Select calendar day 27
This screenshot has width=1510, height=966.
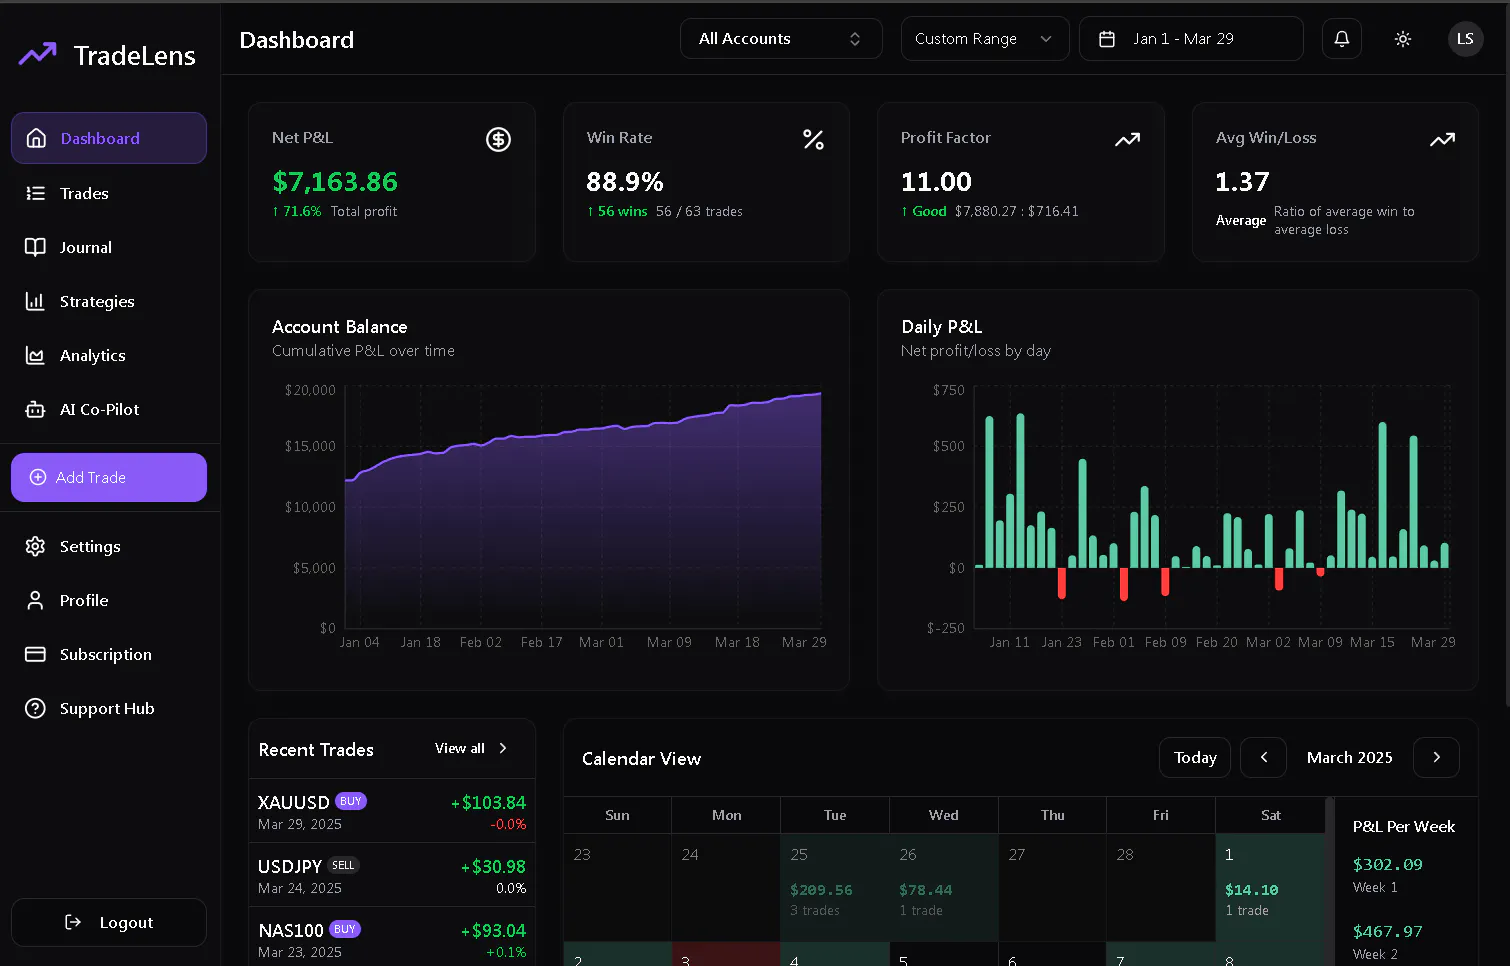tap(1052, 887)
